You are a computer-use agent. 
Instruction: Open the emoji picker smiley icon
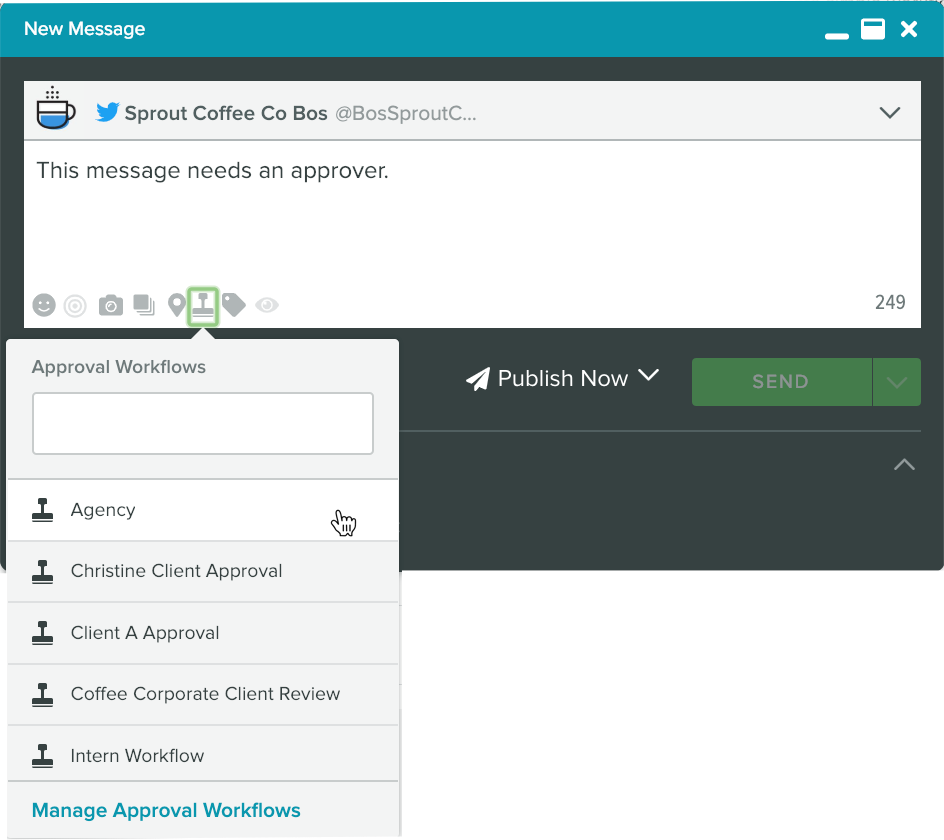(44, 305)
